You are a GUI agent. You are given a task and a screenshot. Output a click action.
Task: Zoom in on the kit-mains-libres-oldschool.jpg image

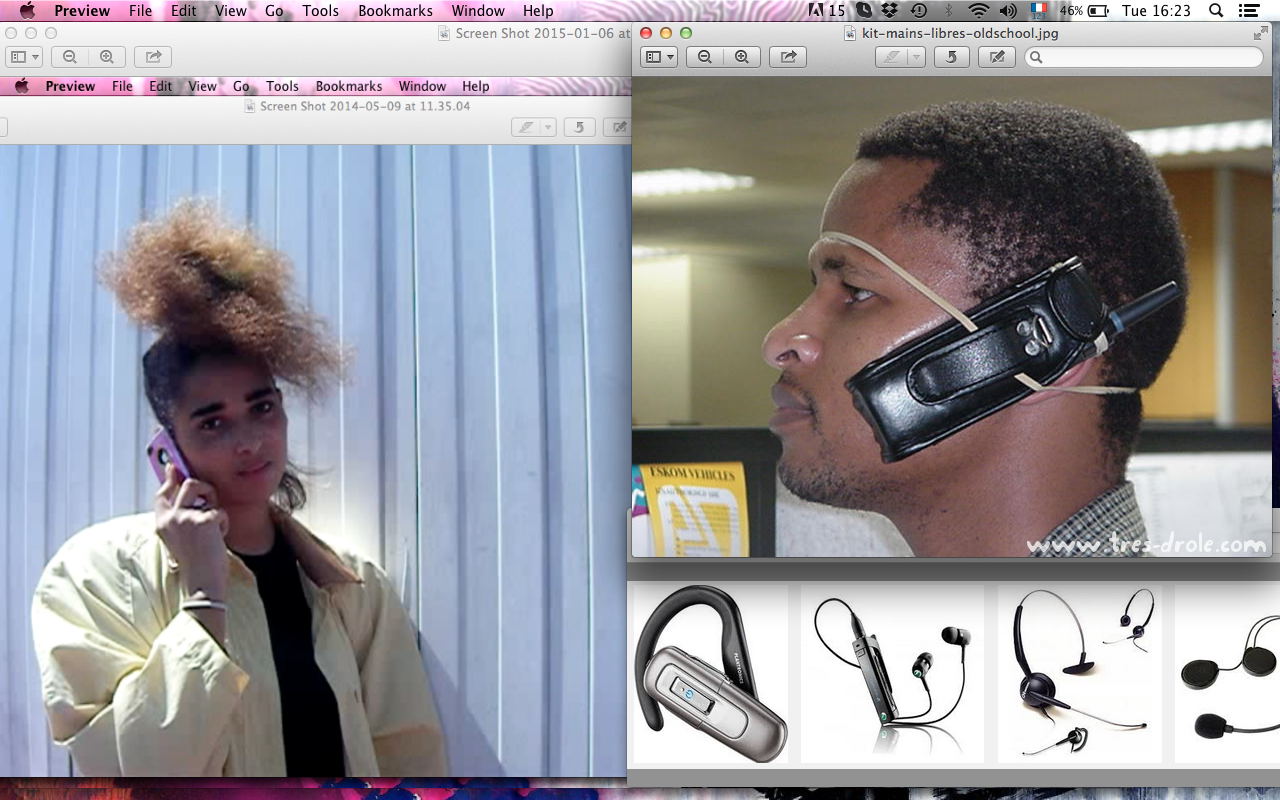click(741, 57)
